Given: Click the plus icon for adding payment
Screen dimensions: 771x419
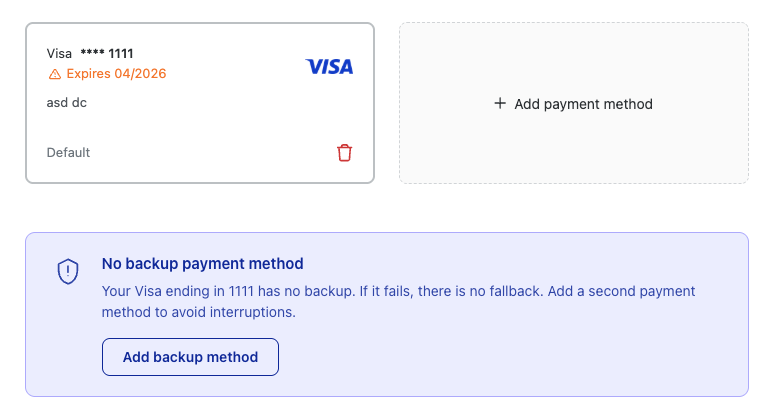Looking at the screenshot, I should [500, 103].
